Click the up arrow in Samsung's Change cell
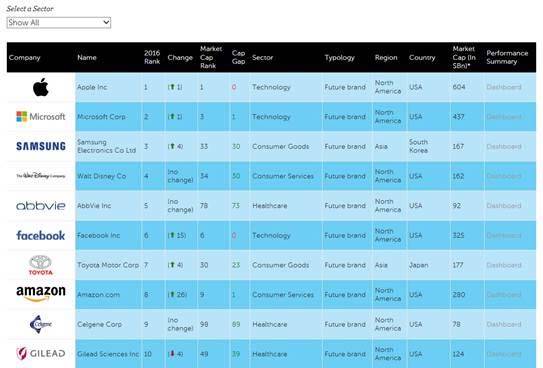The height and width of the screenshot is (368, 543). [172, 146]
